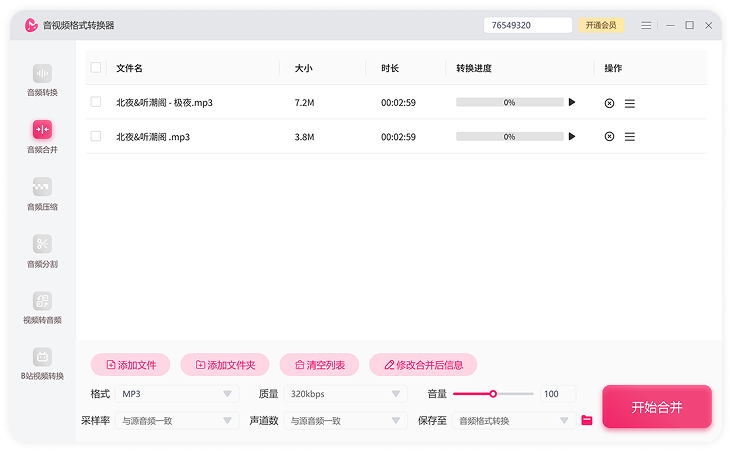Switch to the 音频合并 tab
The height and width of the screenshot is (452, 732).
click(42, 131)
